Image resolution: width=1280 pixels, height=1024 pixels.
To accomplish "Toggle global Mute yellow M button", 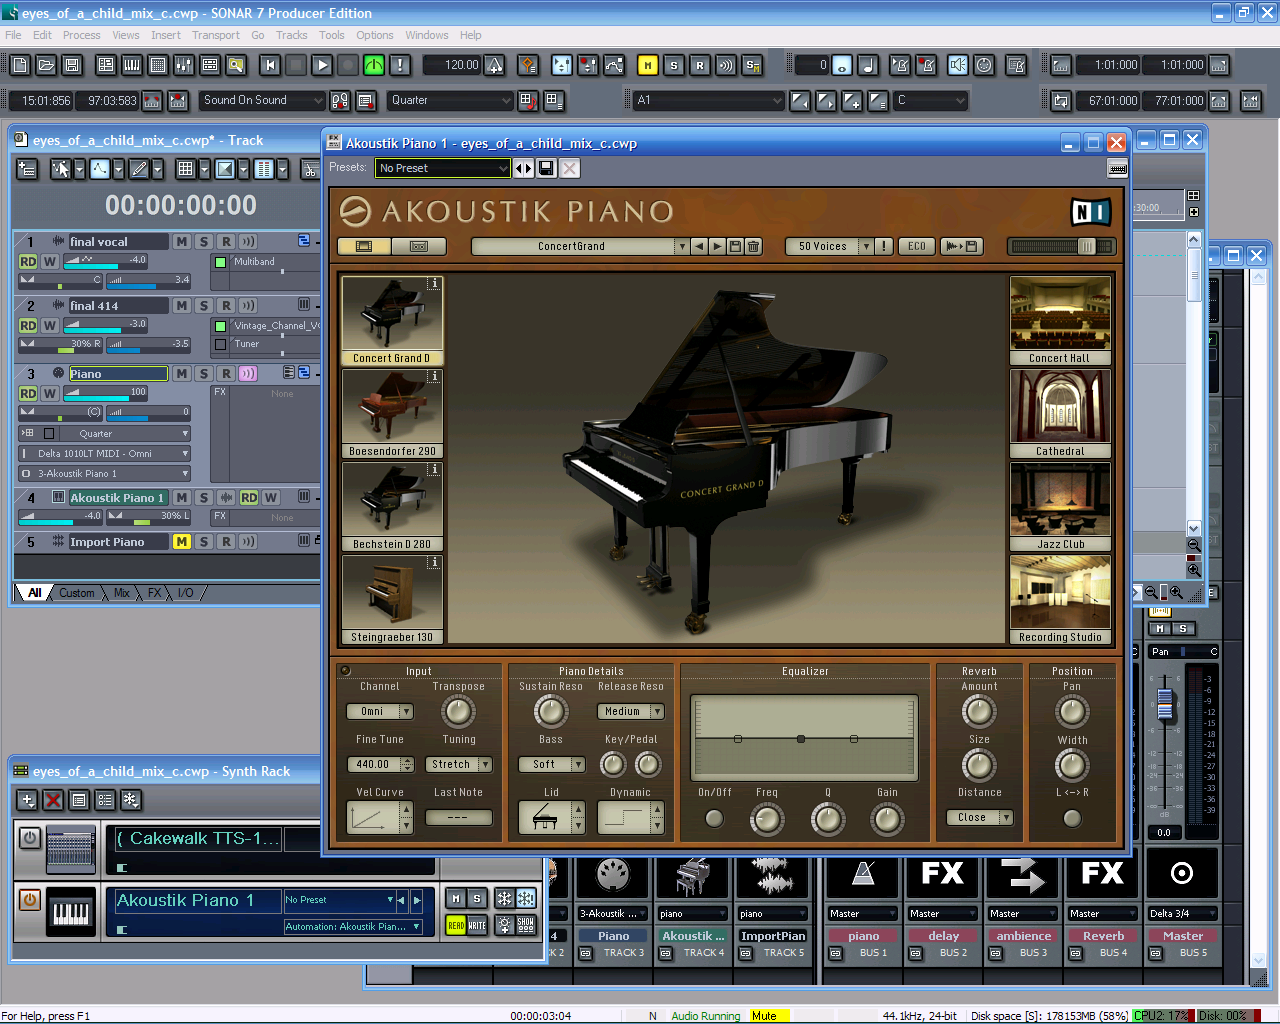I will coord(648,65).
